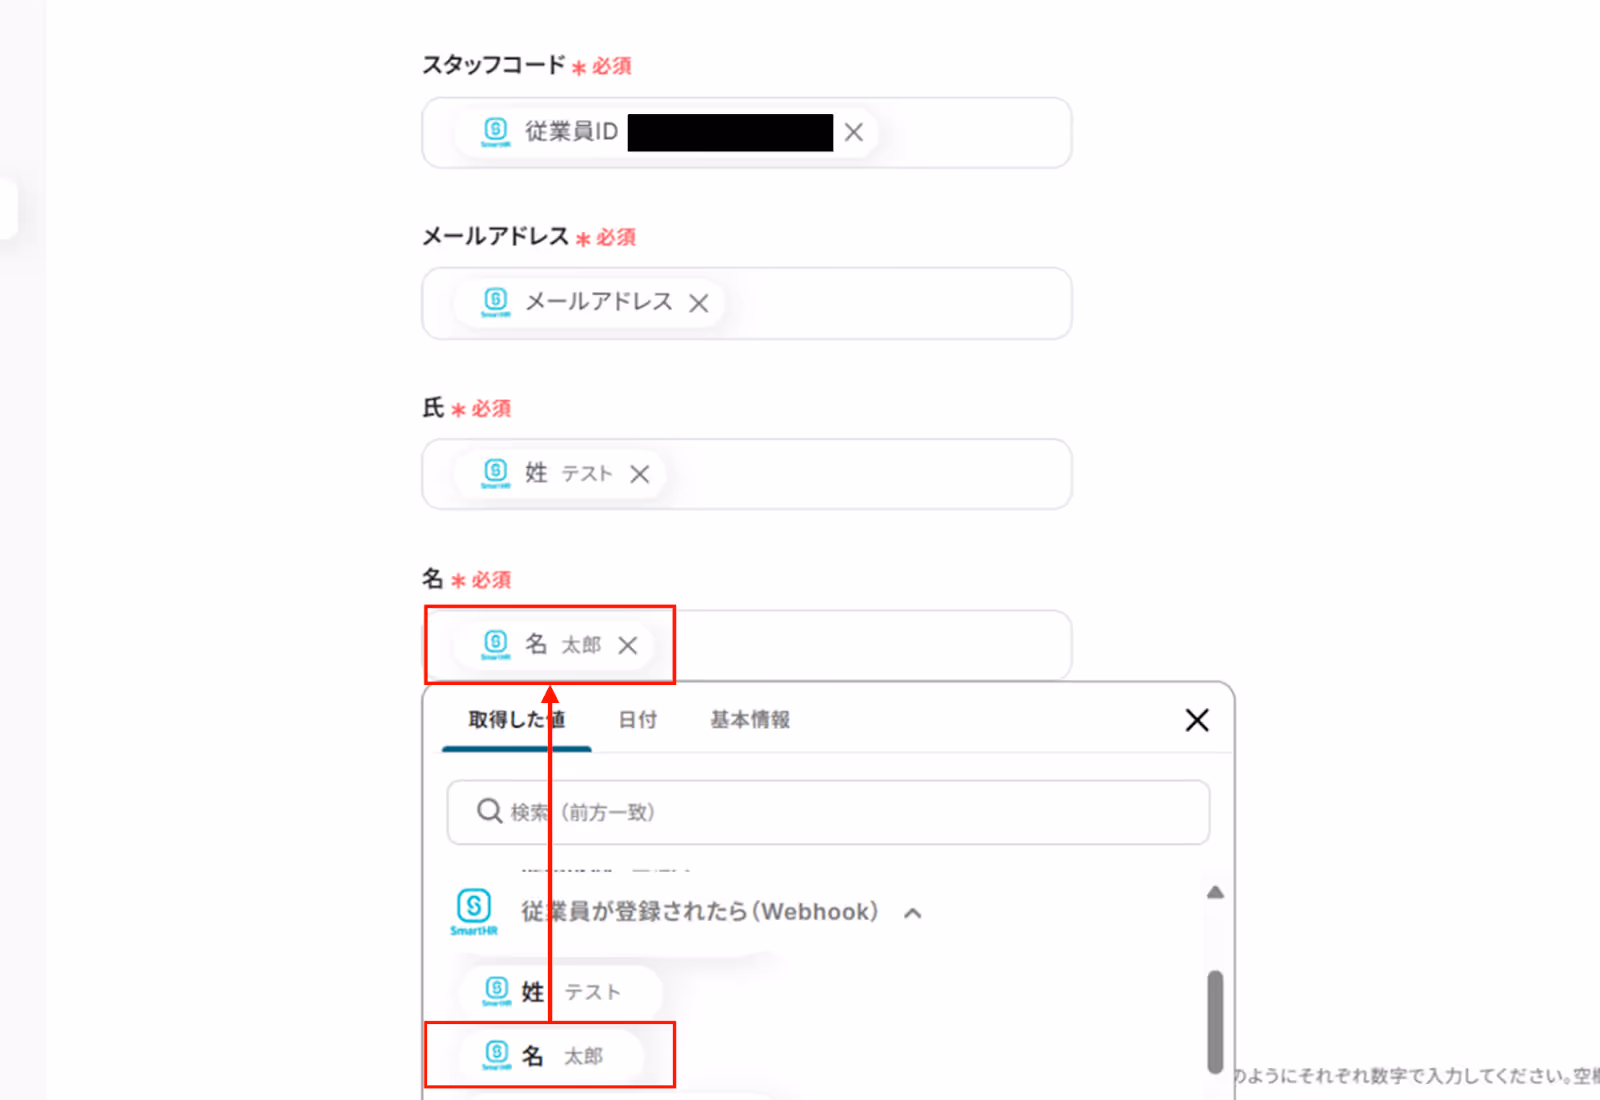1600x1100 pixels.
Task: Click the magnifier search icon
Action: 489,811
